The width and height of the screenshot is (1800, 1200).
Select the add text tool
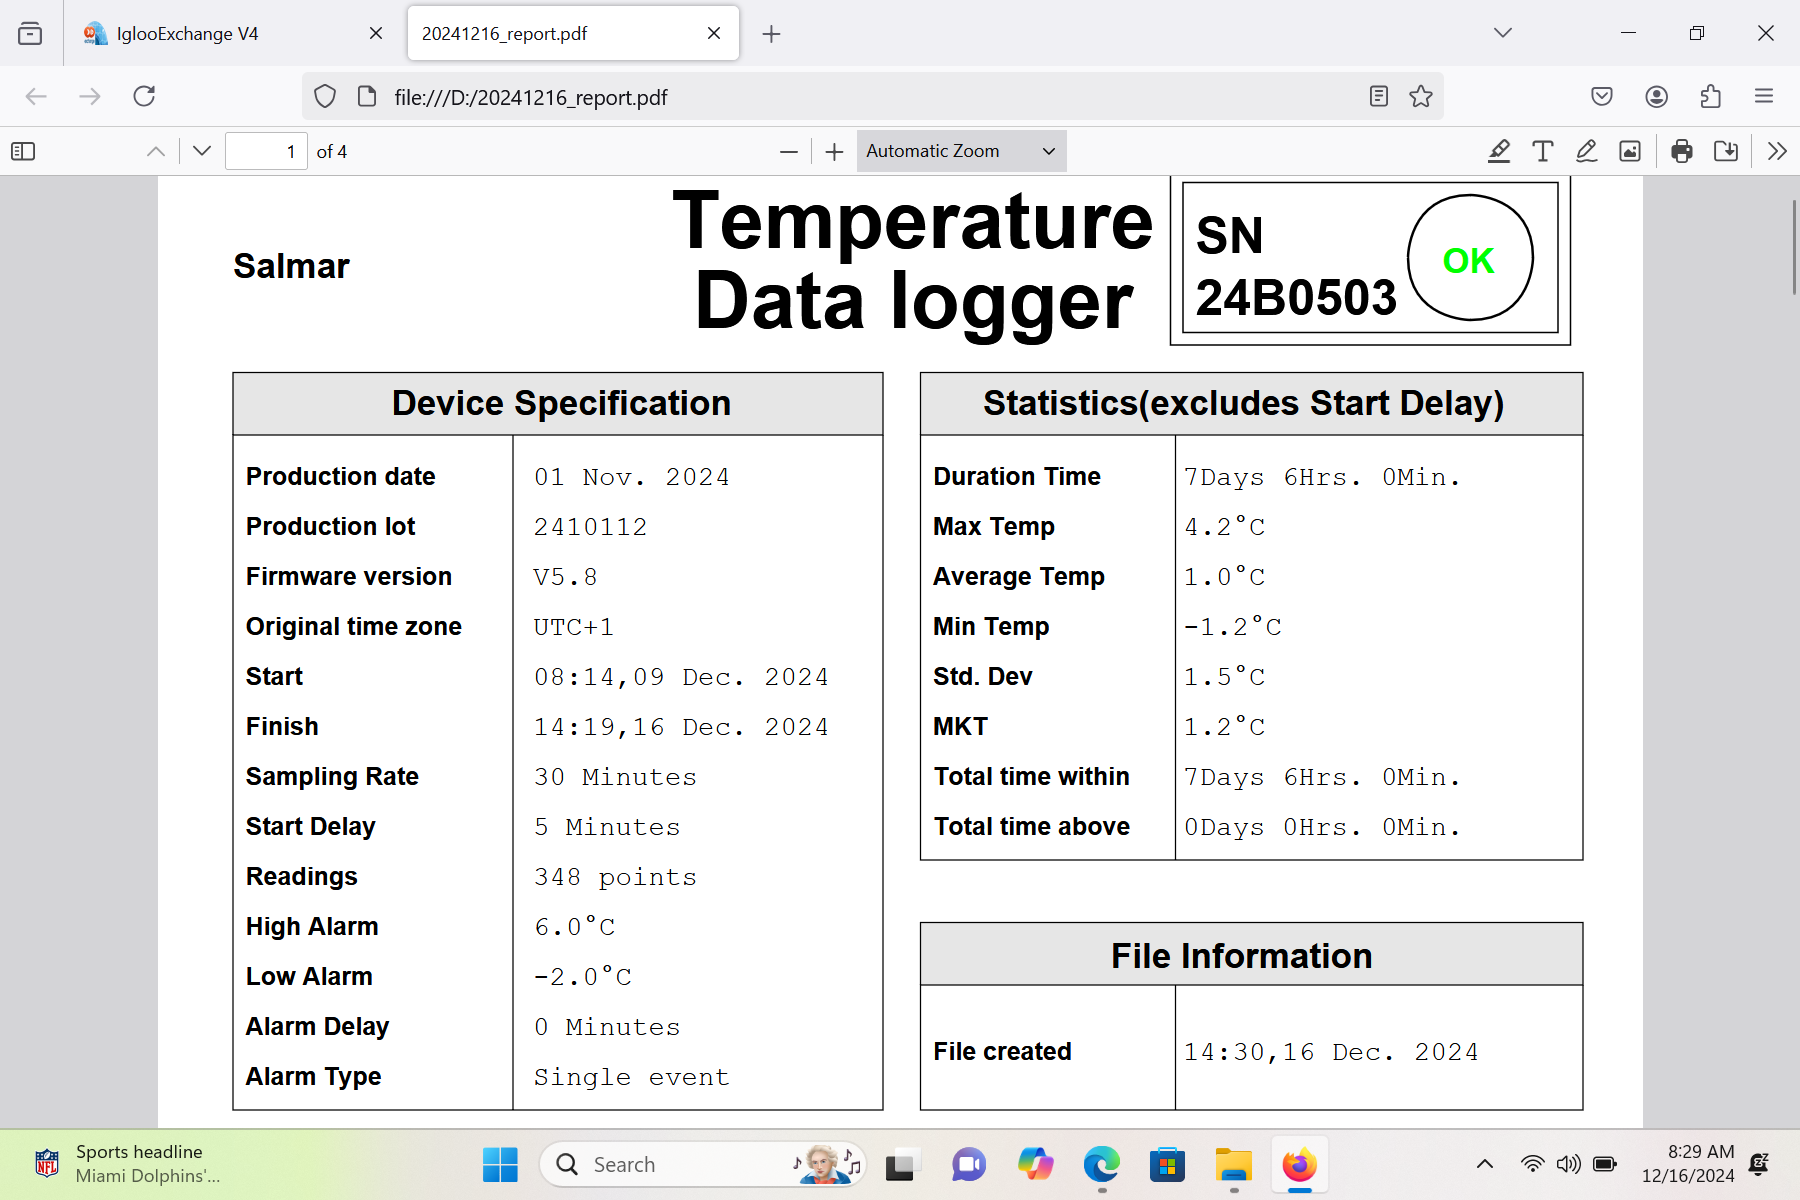click(x=1542, y=151)
